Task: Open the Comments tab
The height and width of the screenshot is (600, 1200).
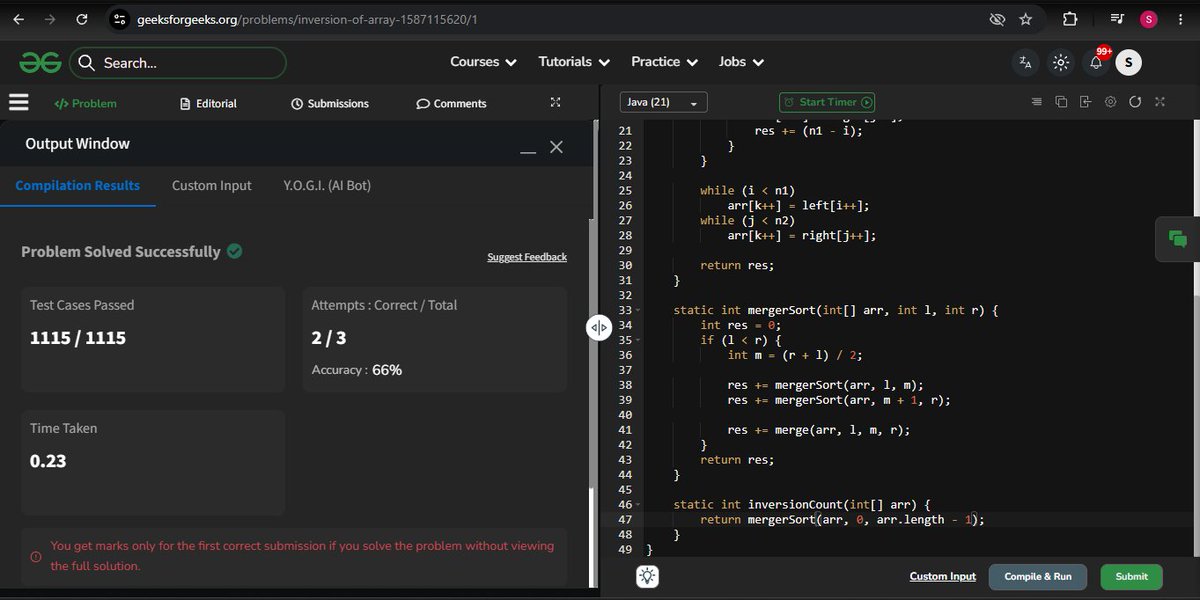Action: (x=451, y=103)
